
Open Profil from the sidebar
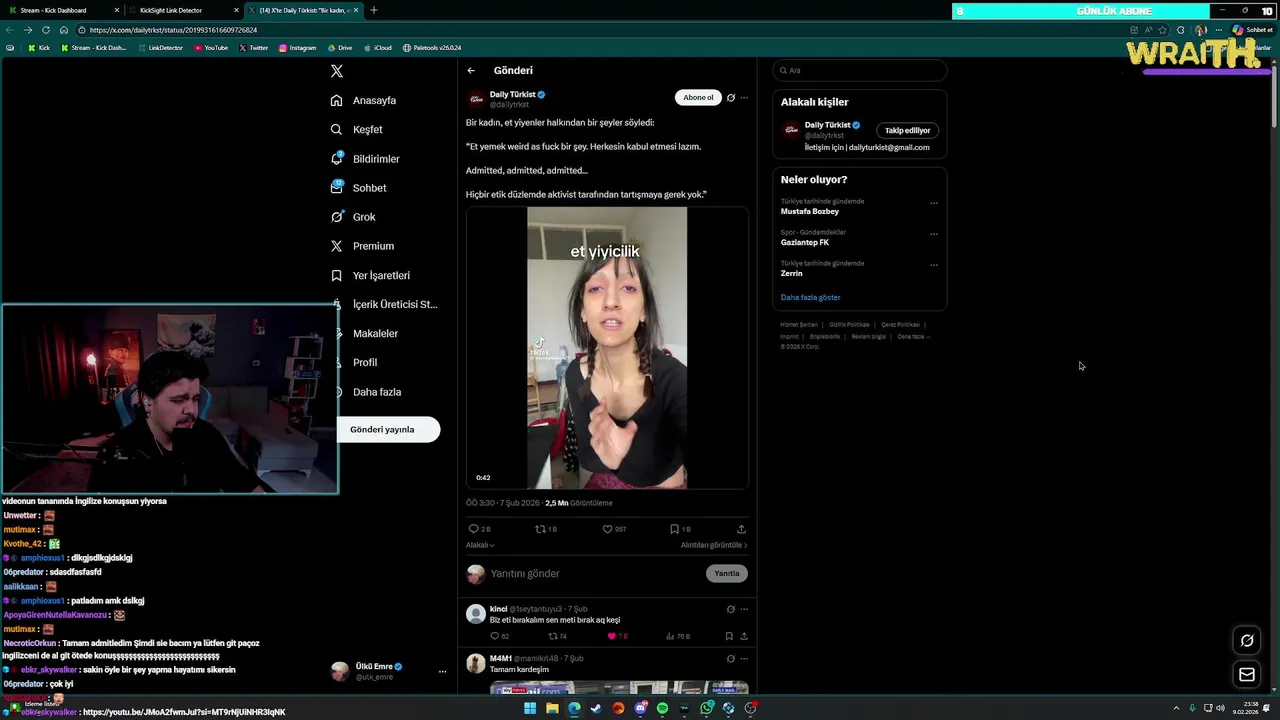354,362
